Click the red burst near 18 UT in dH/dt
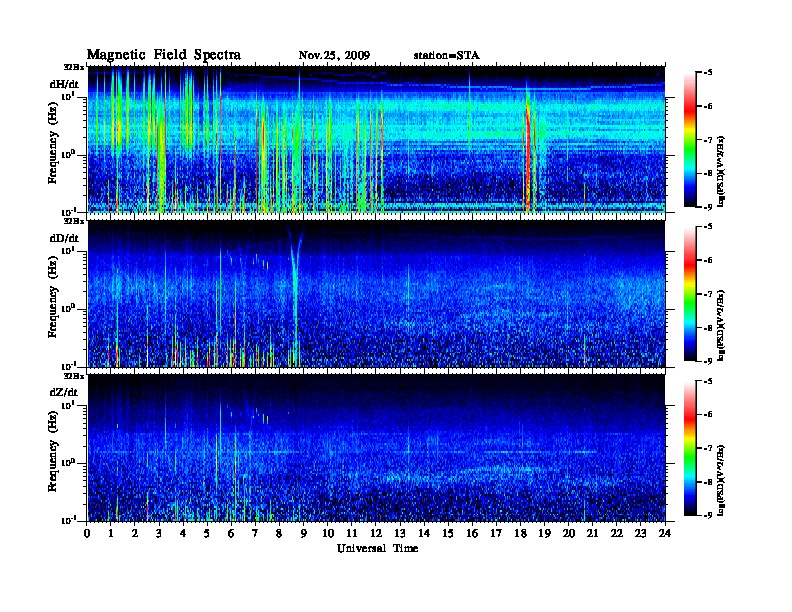 (527, 151)
